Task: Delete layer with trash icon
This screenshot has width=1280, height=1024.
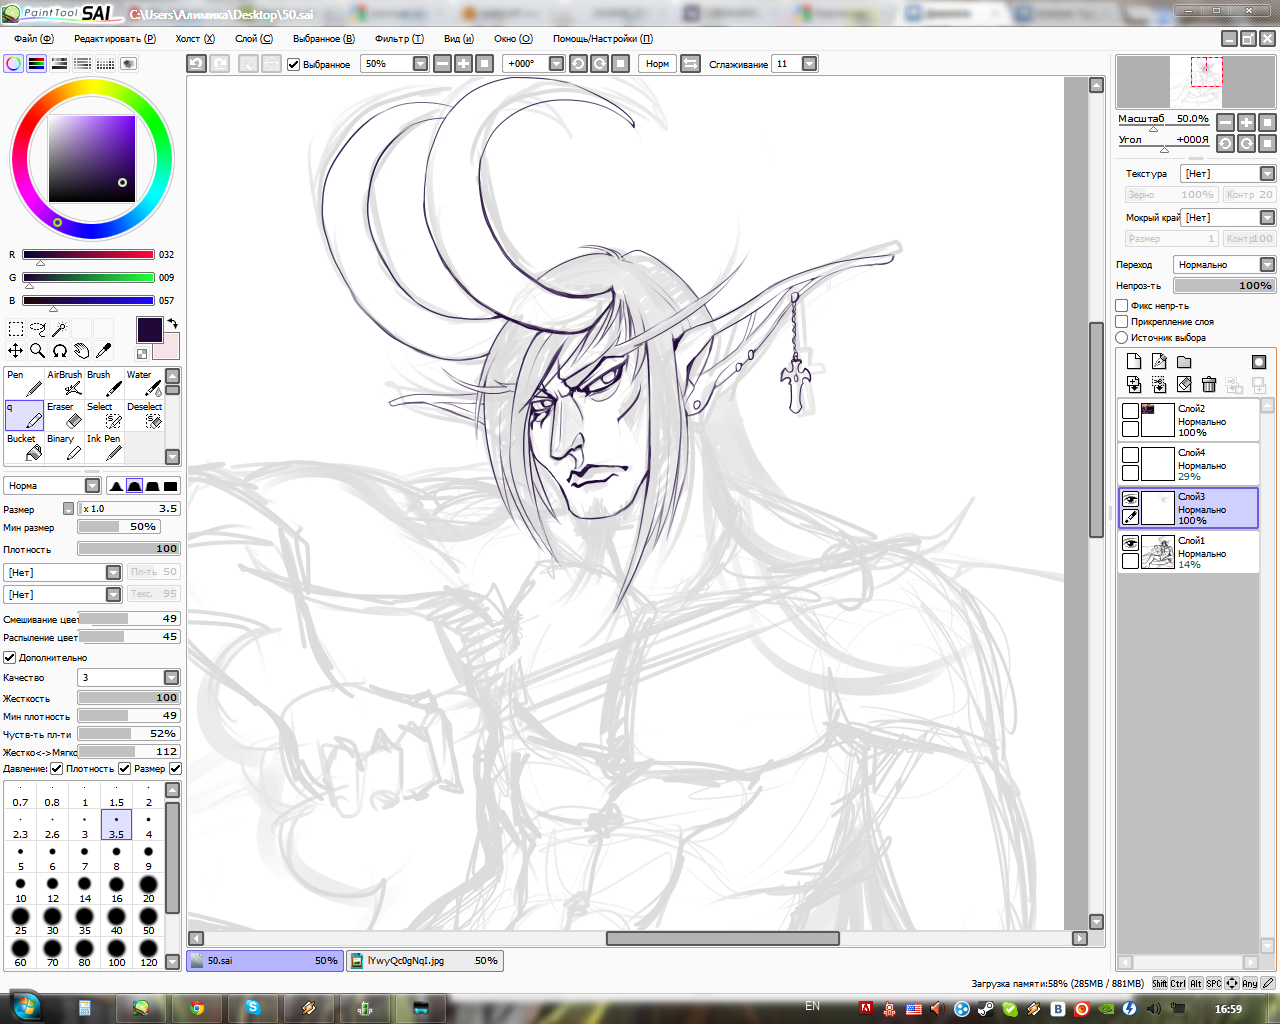Action: pyautogui.click(x=1209, y=384)
